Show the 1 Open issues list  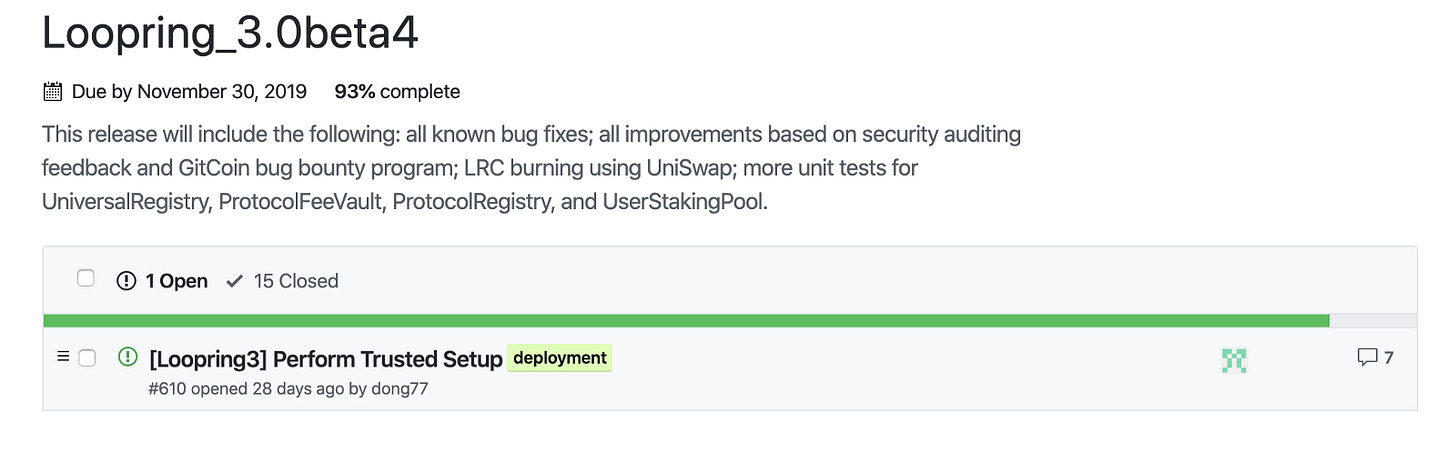point(163,281)
